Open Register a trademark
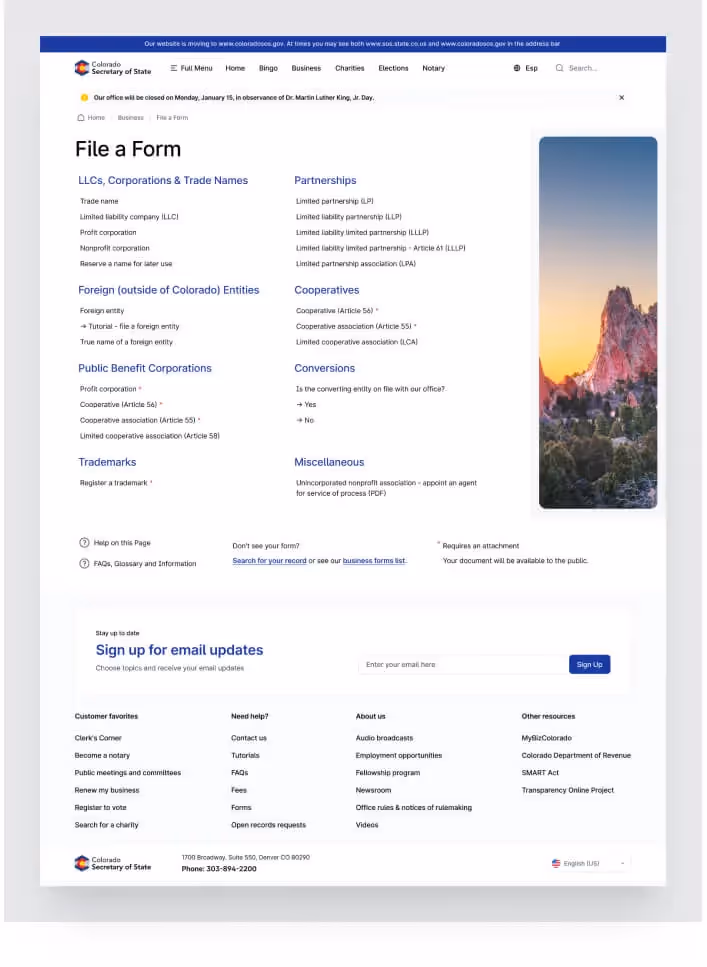The width and height of the screenshot is (707, 967). click(114, 483)
